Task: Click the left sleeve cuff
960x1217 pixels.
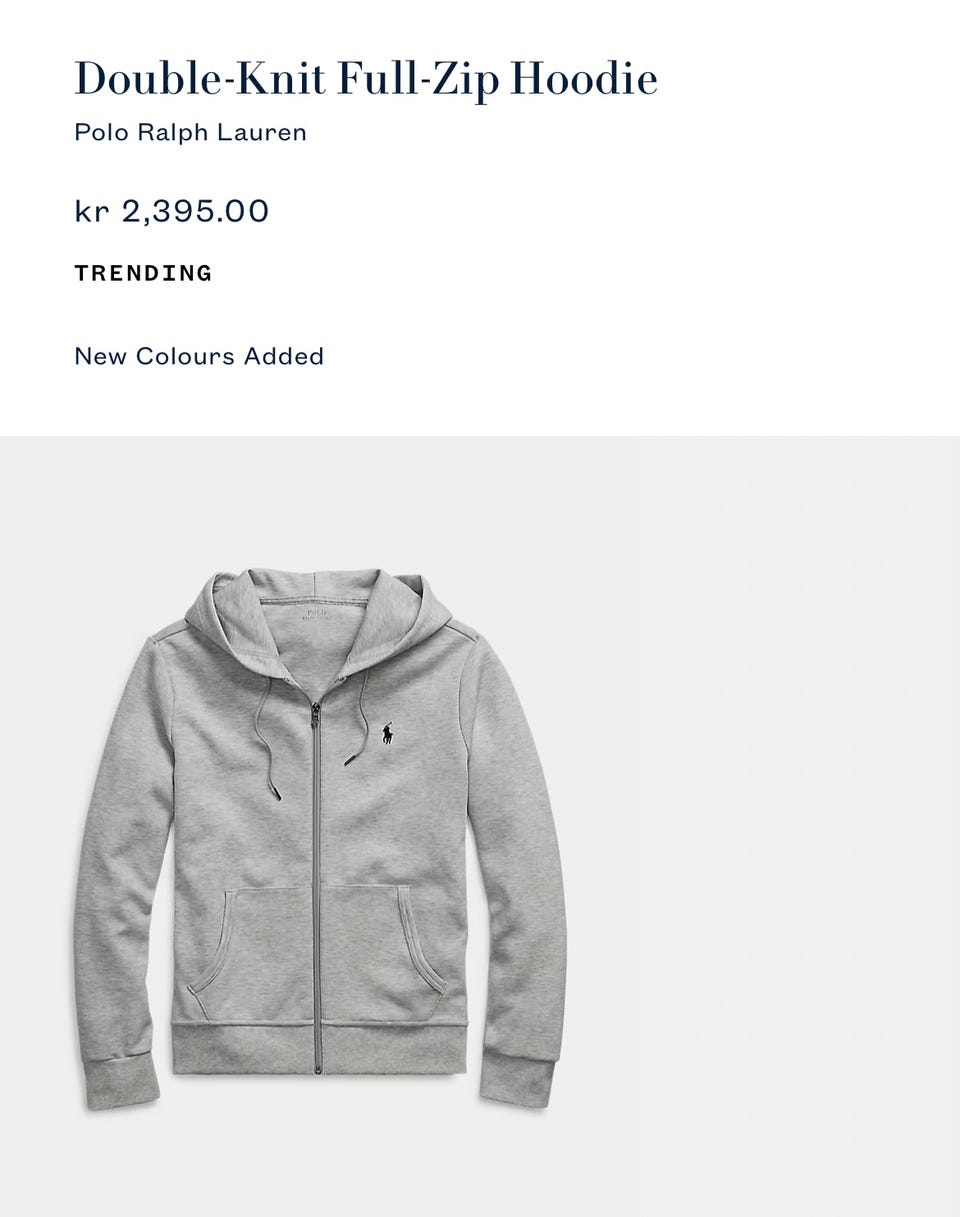Action: point(120,1081)
